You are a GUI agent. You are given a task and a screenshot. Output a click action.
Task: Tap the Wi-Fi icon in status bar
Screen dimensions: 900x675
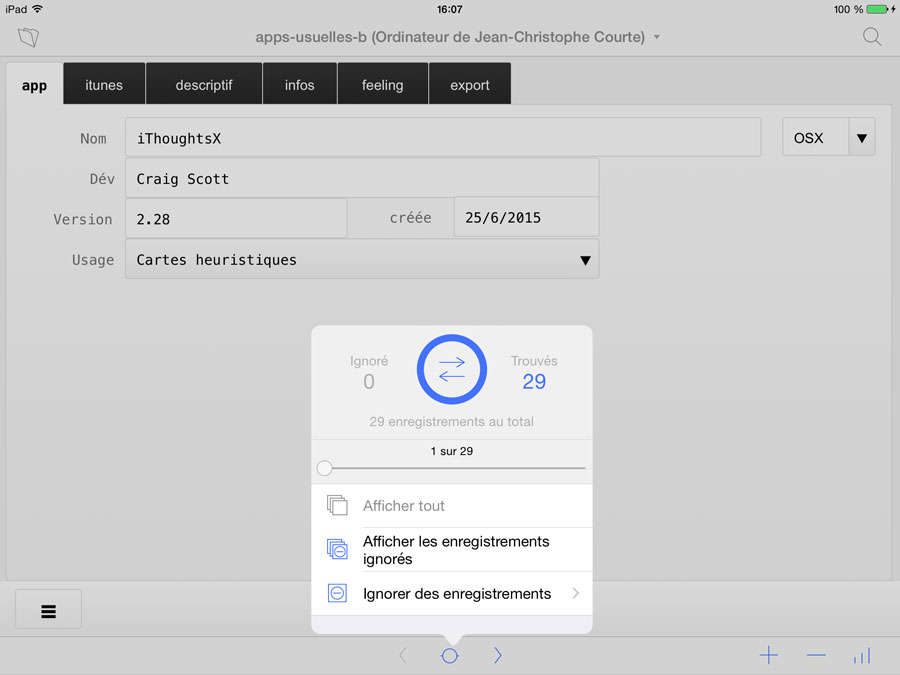coord(37,9)
